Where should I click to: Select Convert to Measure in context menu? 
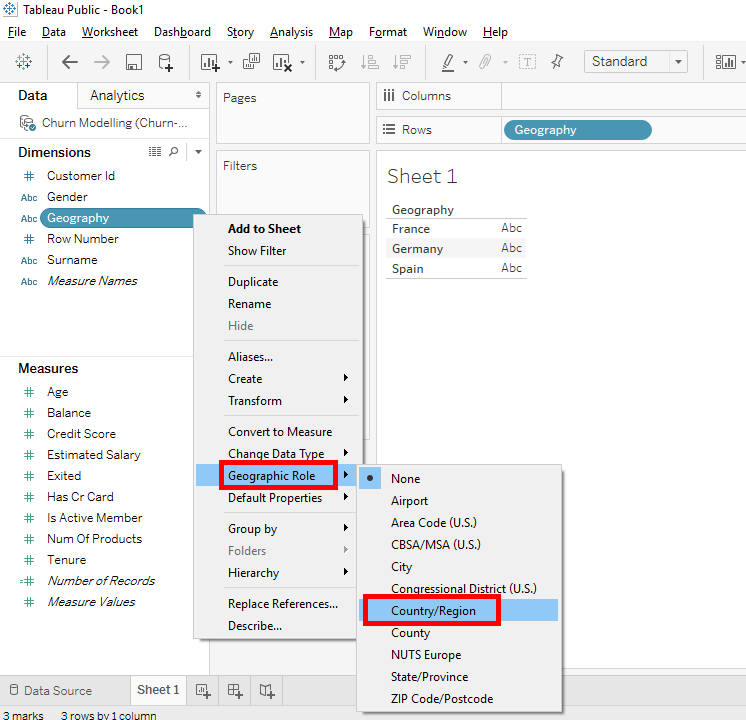279,432
